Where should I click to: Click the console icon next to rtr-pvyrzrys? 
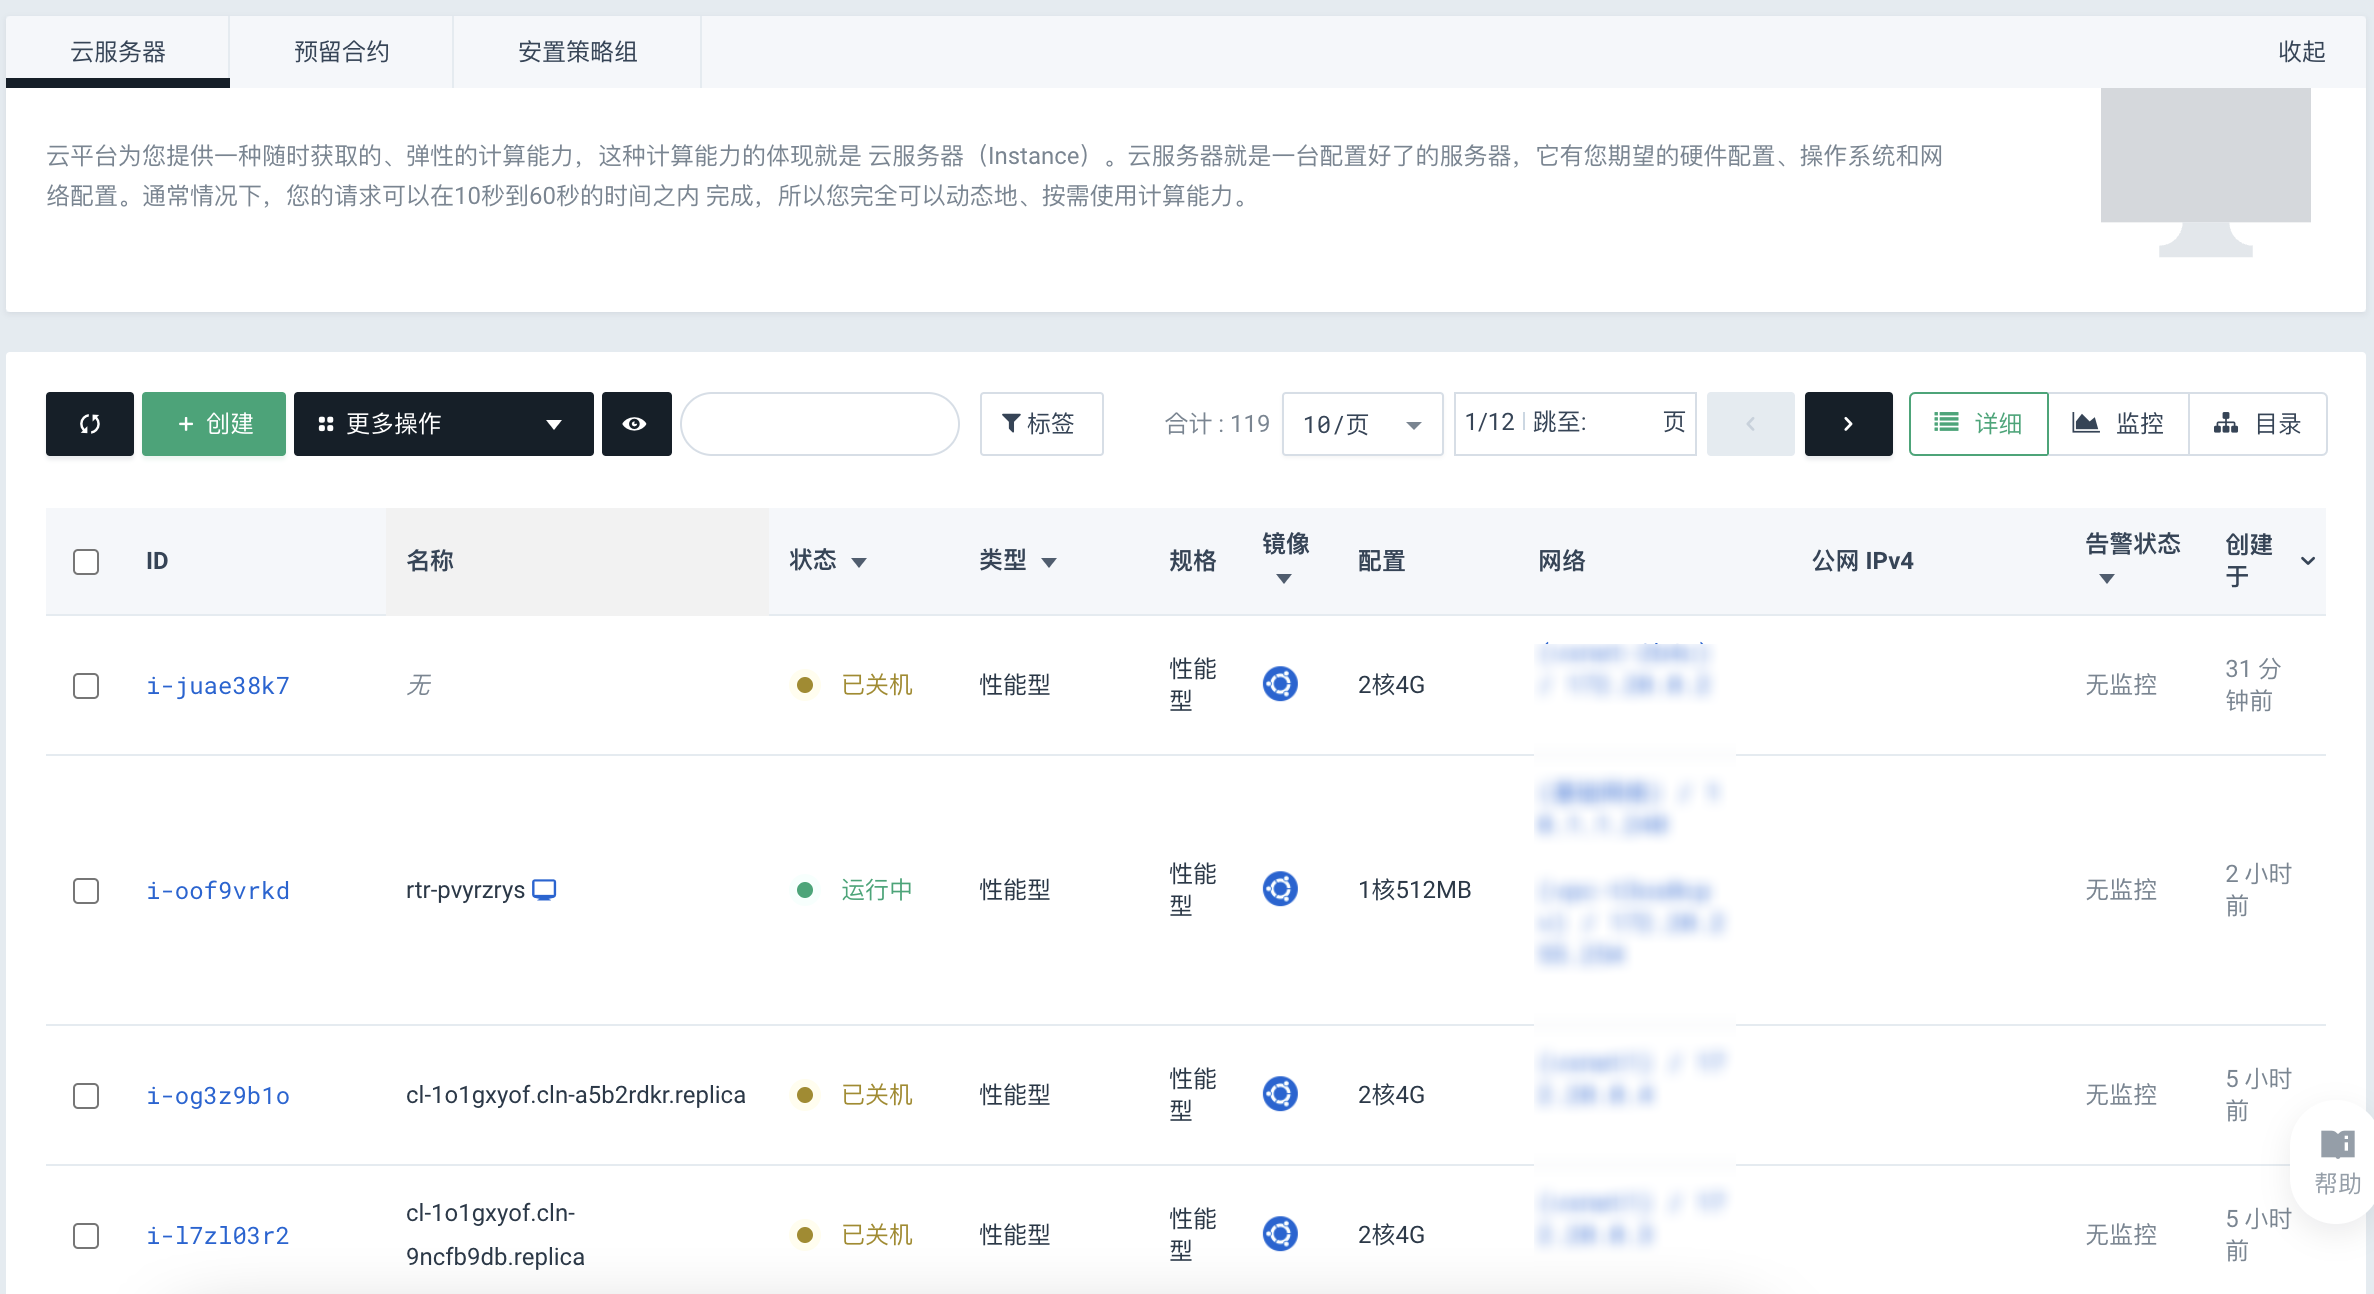pyautogui.click(x=544, y=890)
